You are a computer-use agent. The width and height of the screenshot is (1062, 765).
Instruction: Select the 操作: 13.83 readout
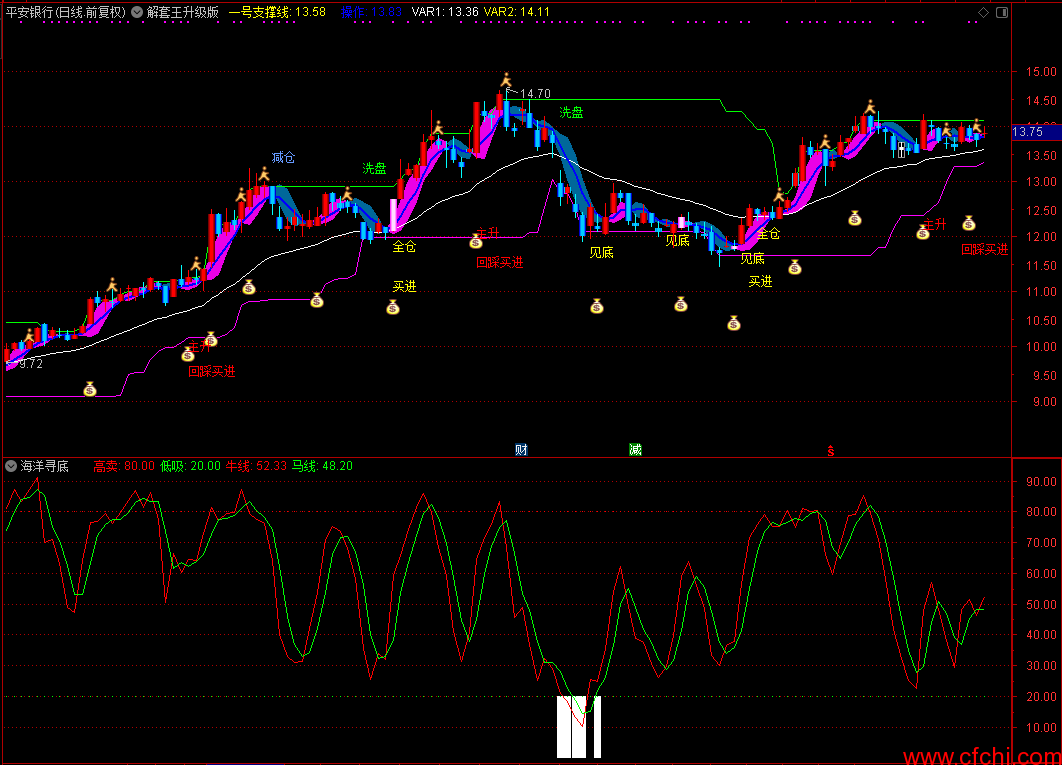(371, 12)
